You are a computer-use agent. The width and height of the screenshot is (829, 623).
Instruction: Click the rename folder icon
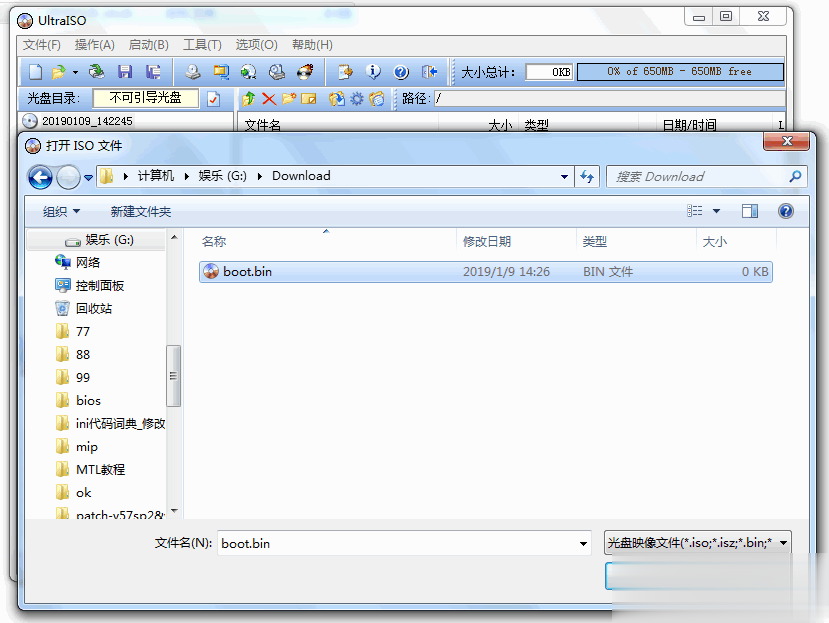[309, 99]
